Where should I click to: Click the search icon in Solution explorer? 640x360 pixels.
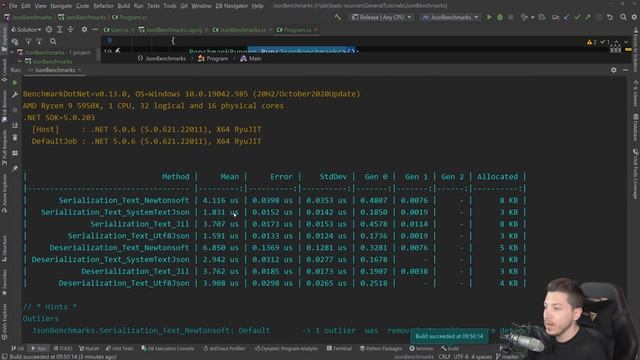pyautogui.click(x=53, y=42)
